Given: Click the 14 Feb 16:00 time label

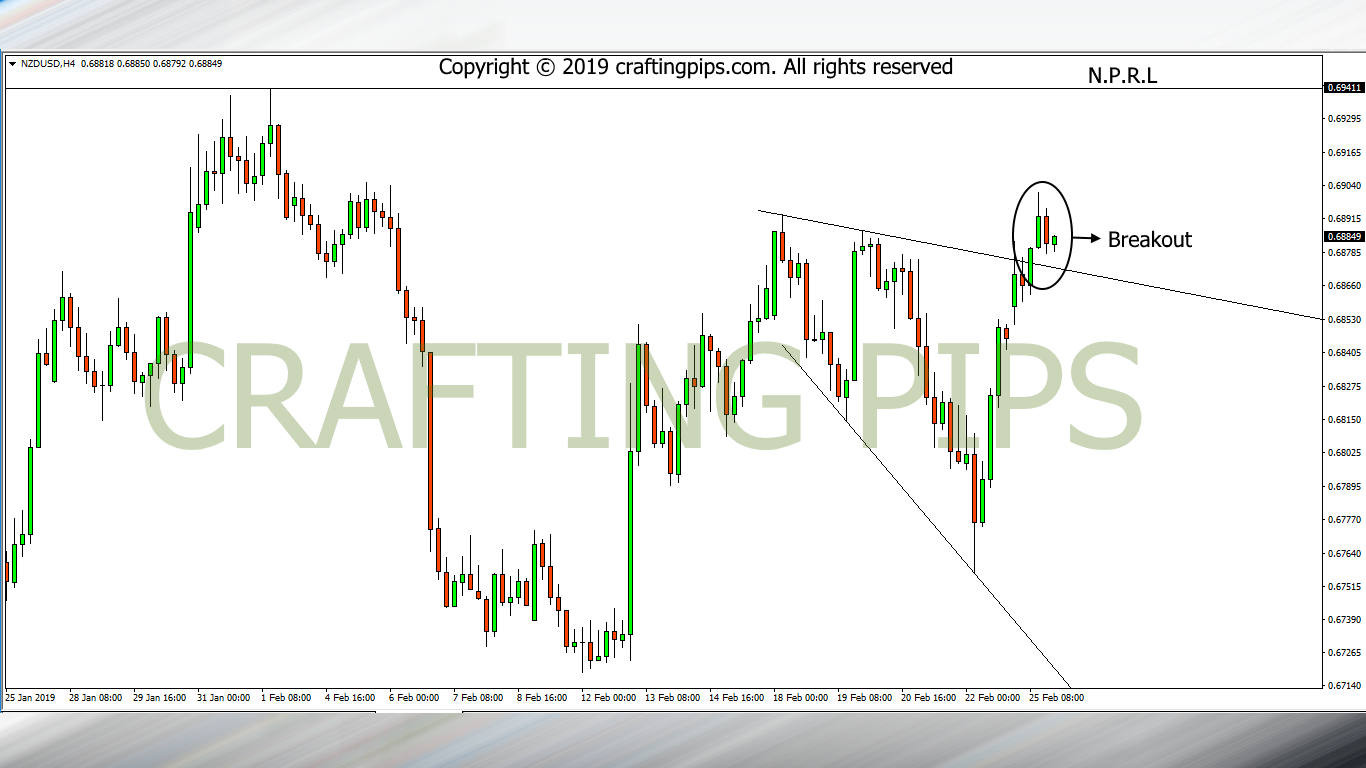Looking at the screenshot, I should click(x=736, y=697).
